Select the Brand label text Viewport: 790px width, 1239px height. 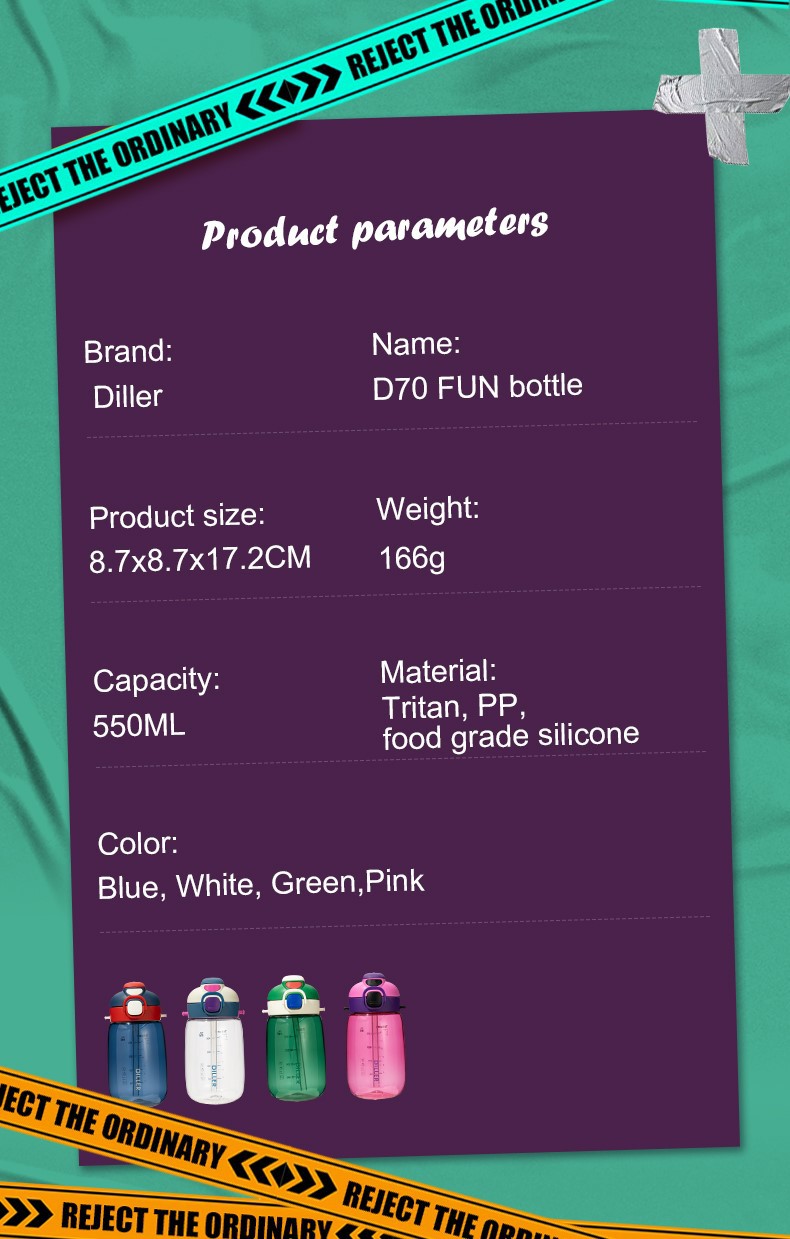(x=128, y=352)
